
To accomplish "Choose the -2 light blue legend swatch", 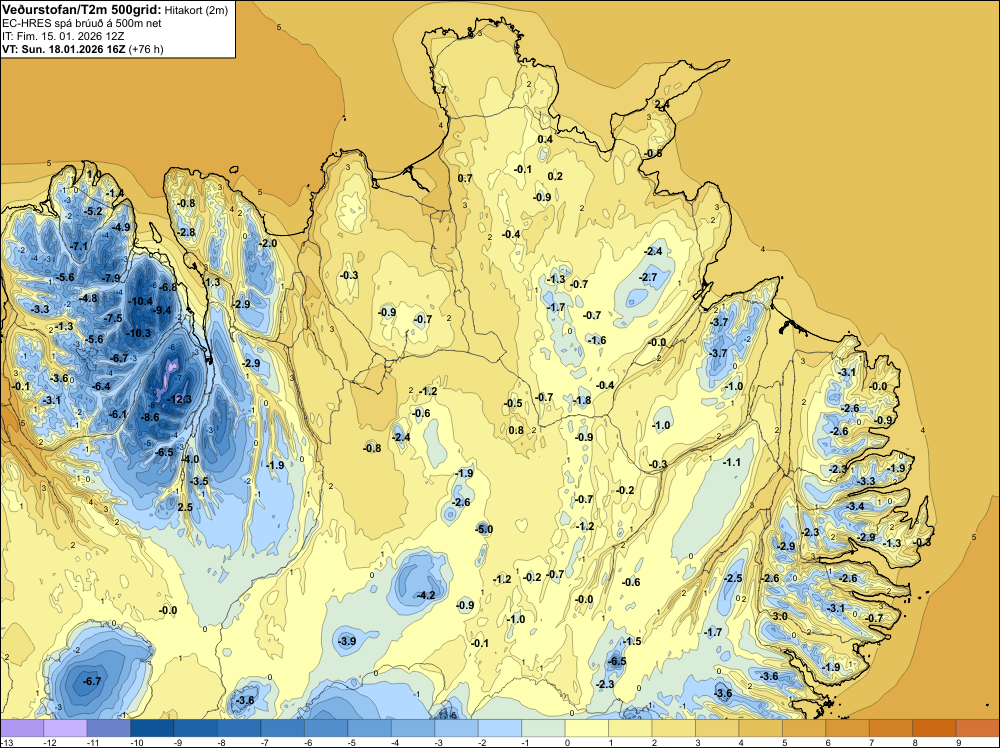I will (500, 728).
